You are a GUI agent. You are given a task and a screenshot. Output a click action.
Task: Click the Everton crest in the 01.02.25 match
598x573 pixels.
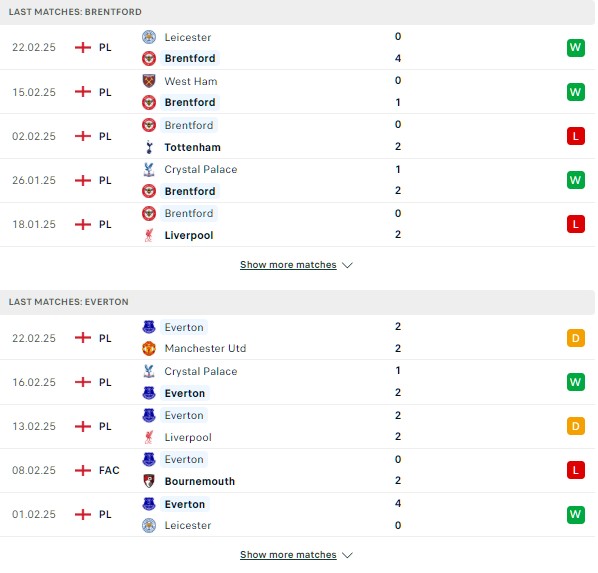(149, 504)
